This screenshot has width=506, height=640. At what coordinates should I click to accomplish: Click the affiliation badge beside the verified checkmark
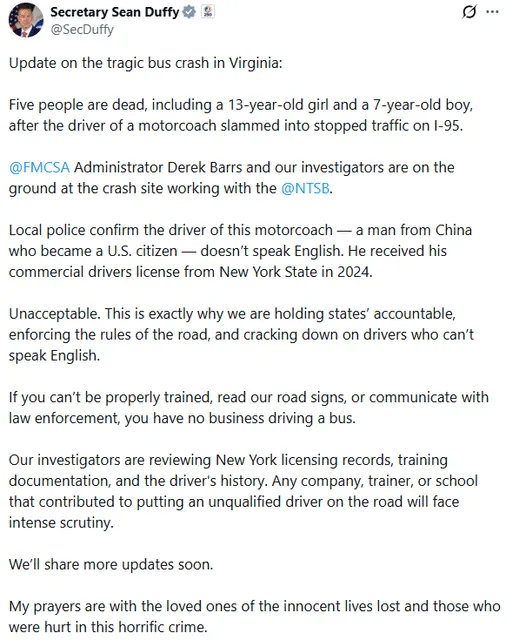tap(208, 12)
